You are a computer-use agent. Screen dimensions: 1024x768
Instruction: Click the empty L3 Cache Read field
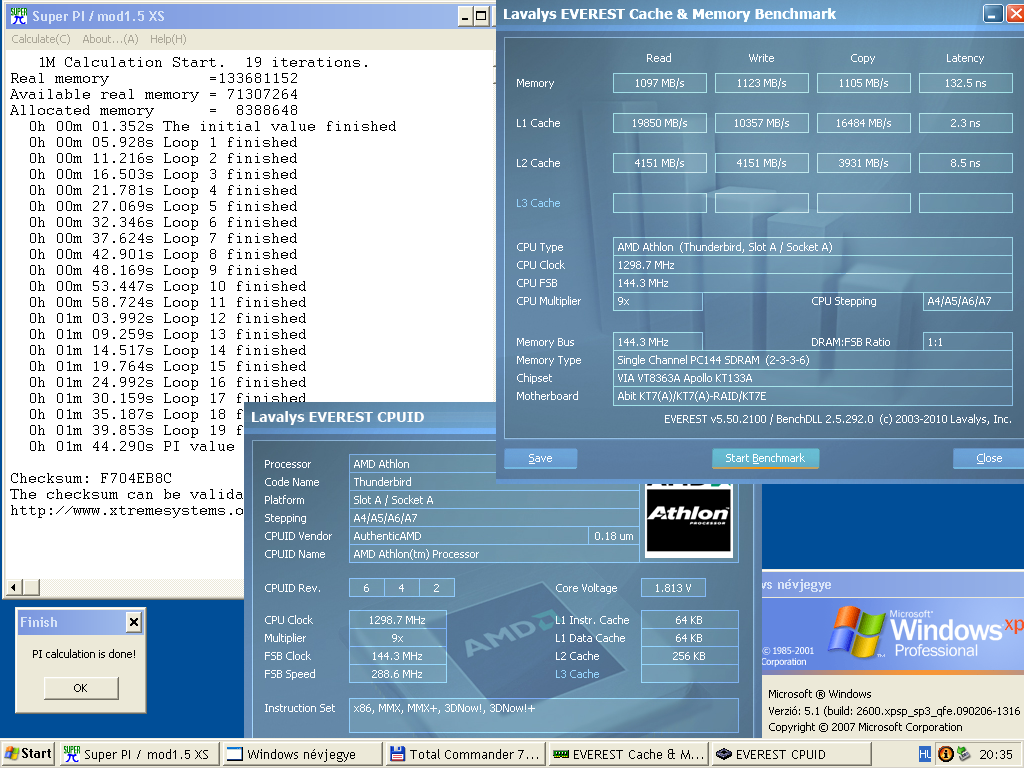pyautogui.click(x=660, y=203)
